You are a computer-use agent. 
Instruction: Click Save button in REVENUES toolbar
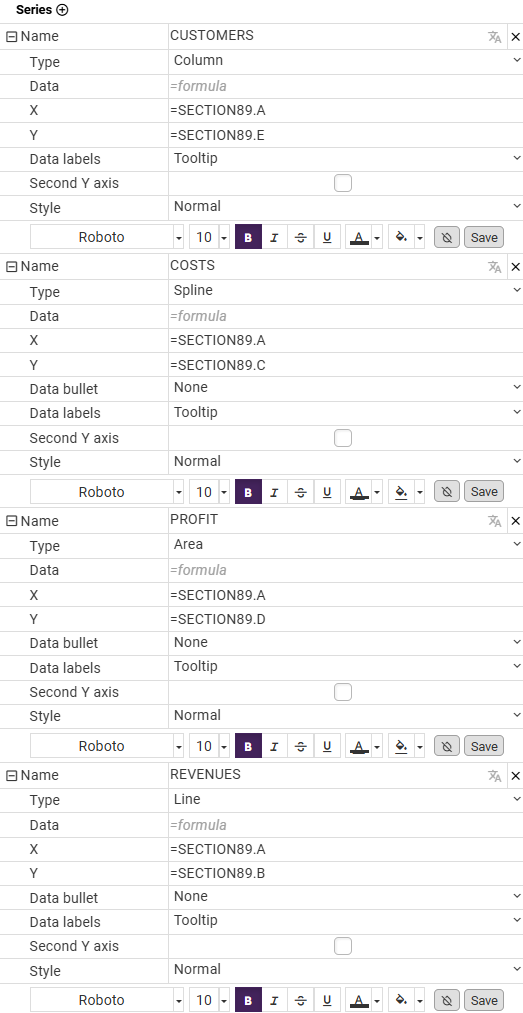click(x=484, y=1001)
